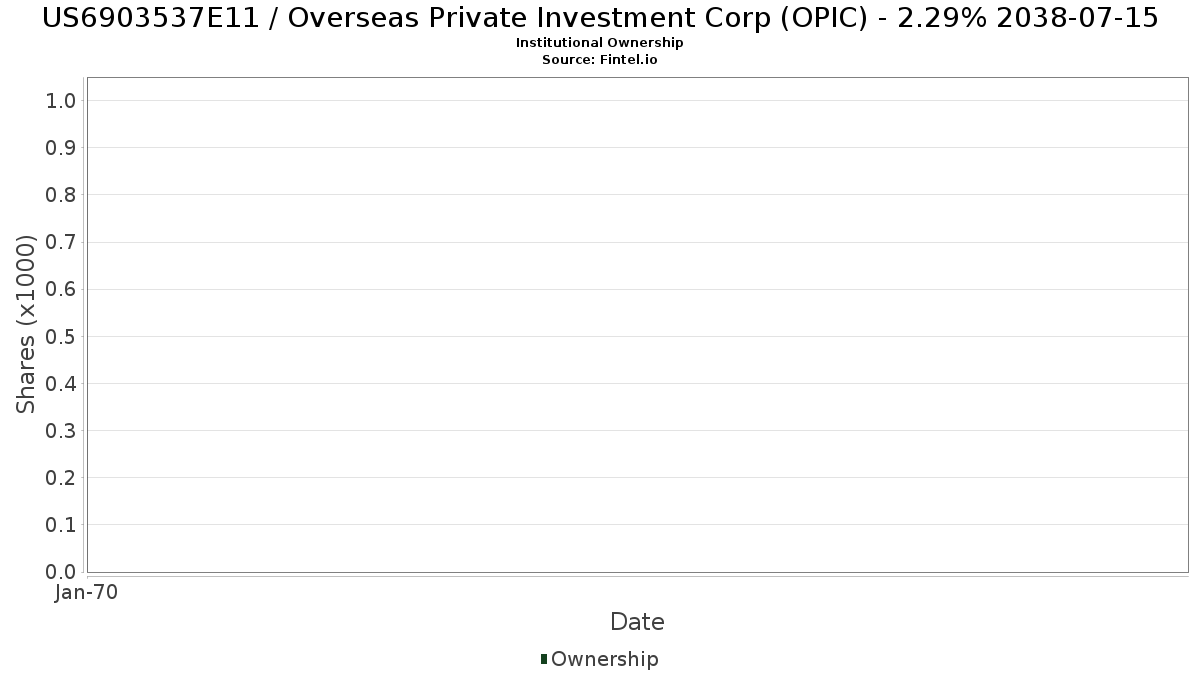Click the 0.0 y-axis tick label

(61, 572)
